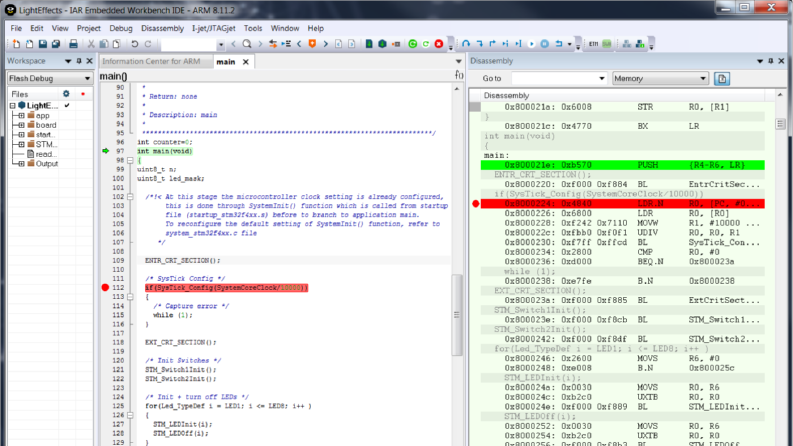This screenshot has height=446, width=793.
Task: Click the Step Into debug icon
Action: [x=479, y=44]
